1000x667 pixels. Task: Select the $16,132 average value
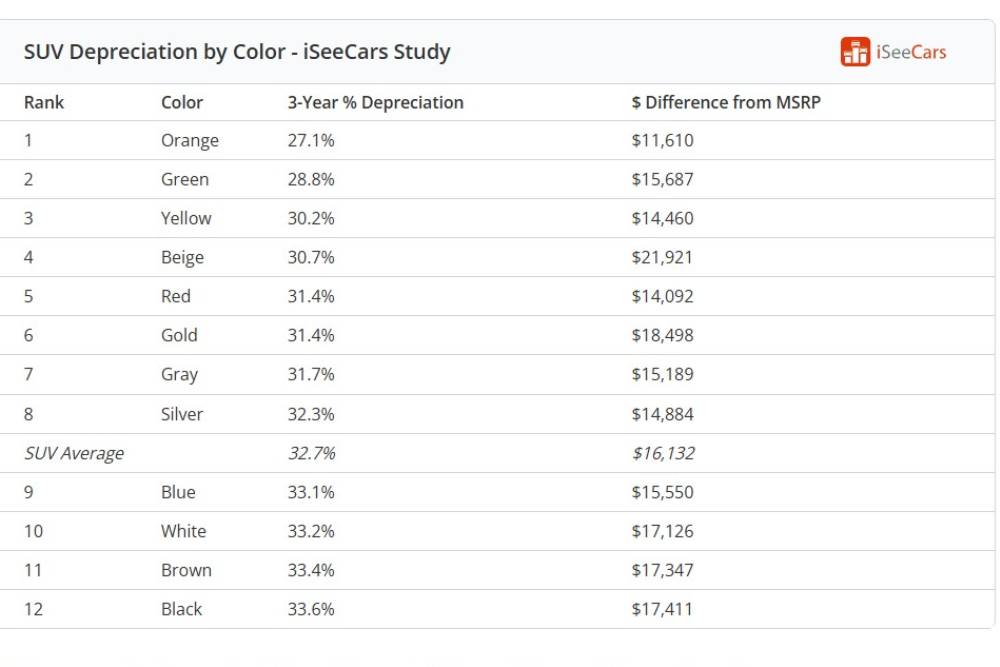coord(662,453)
